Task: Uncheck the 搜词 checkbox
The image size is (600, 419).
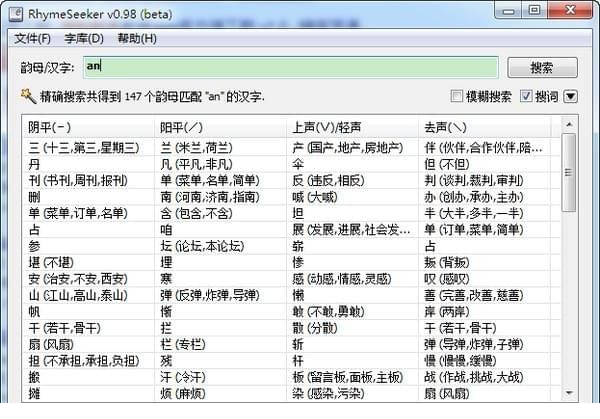Action: [526, 96]
